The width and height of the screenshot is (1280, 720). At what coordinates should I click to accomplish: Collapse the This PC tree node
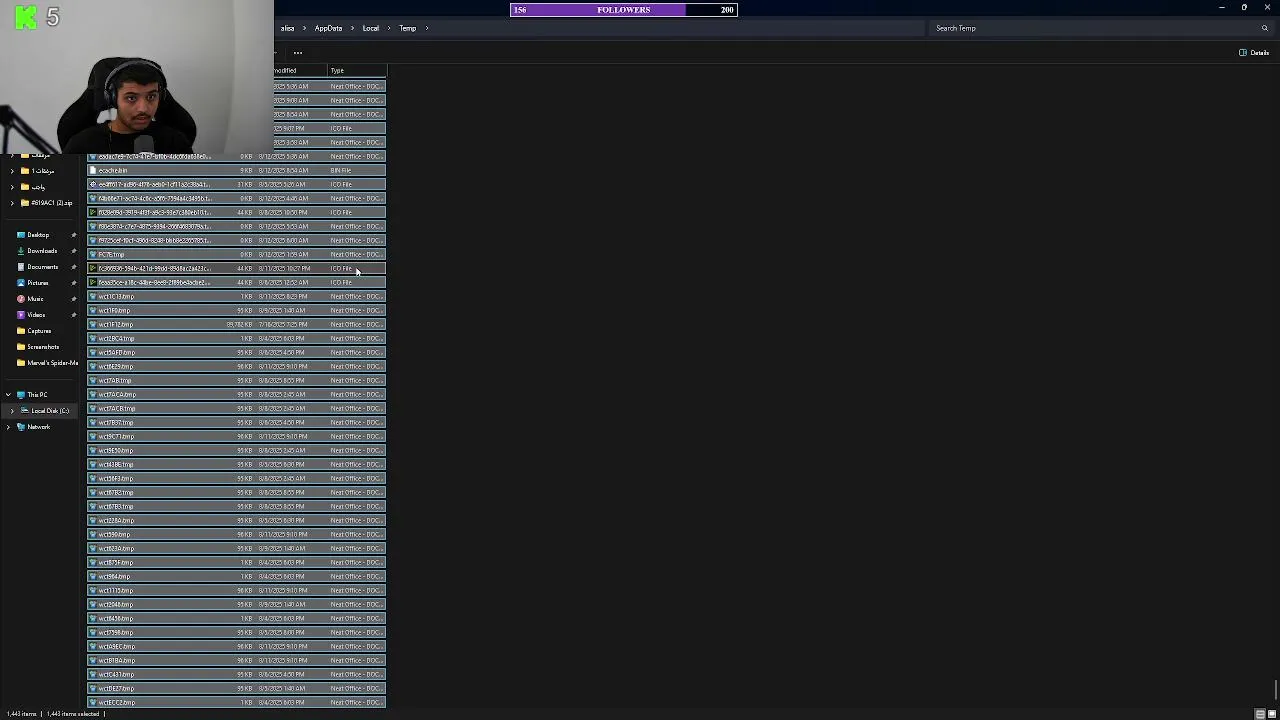(8, 395)
